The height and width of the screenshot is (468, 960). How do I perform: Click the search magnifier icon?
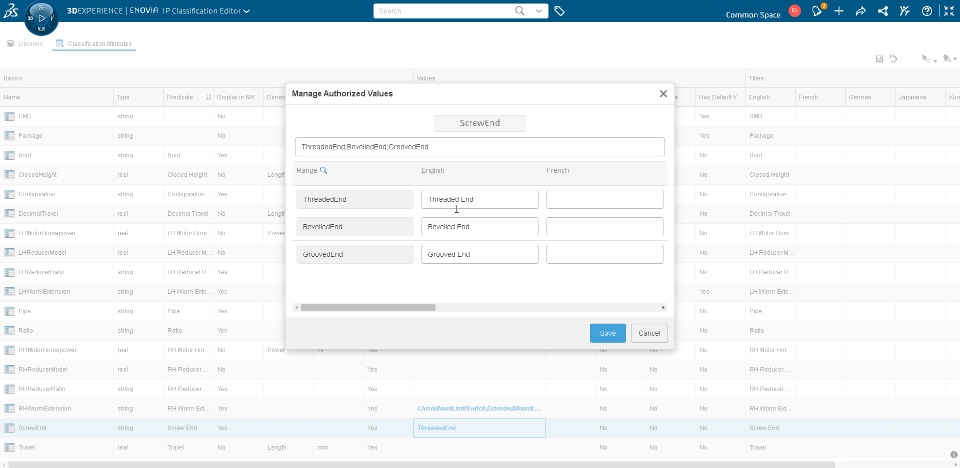(520, 11)
